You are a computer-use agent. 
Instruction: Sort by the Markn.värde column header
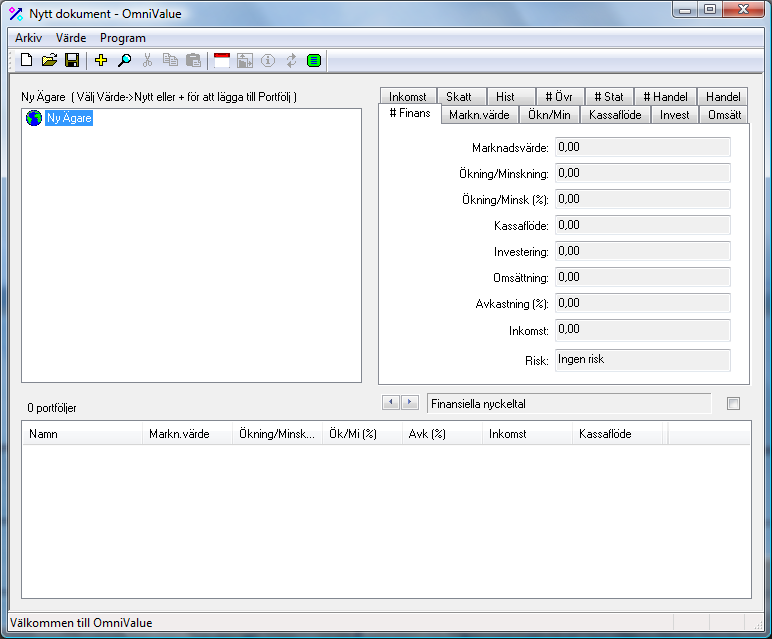tap(187, 434)
